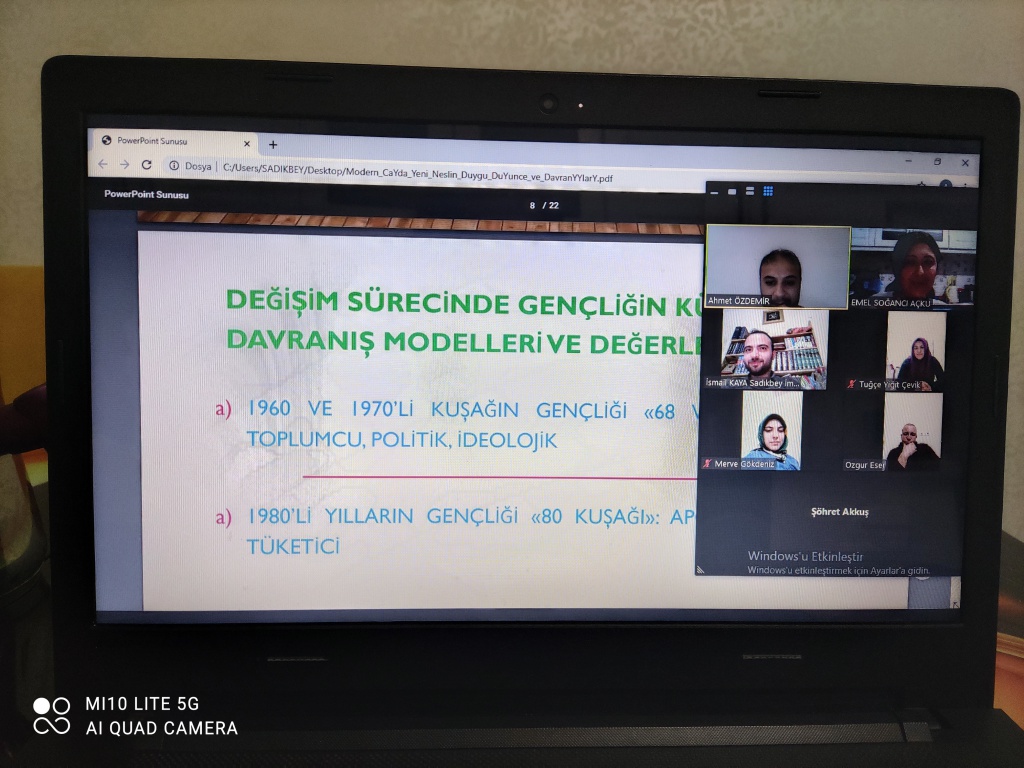Click the muted mic icon on Merve Gökdeniz
1024x768 pixels.
coord(707,464)
